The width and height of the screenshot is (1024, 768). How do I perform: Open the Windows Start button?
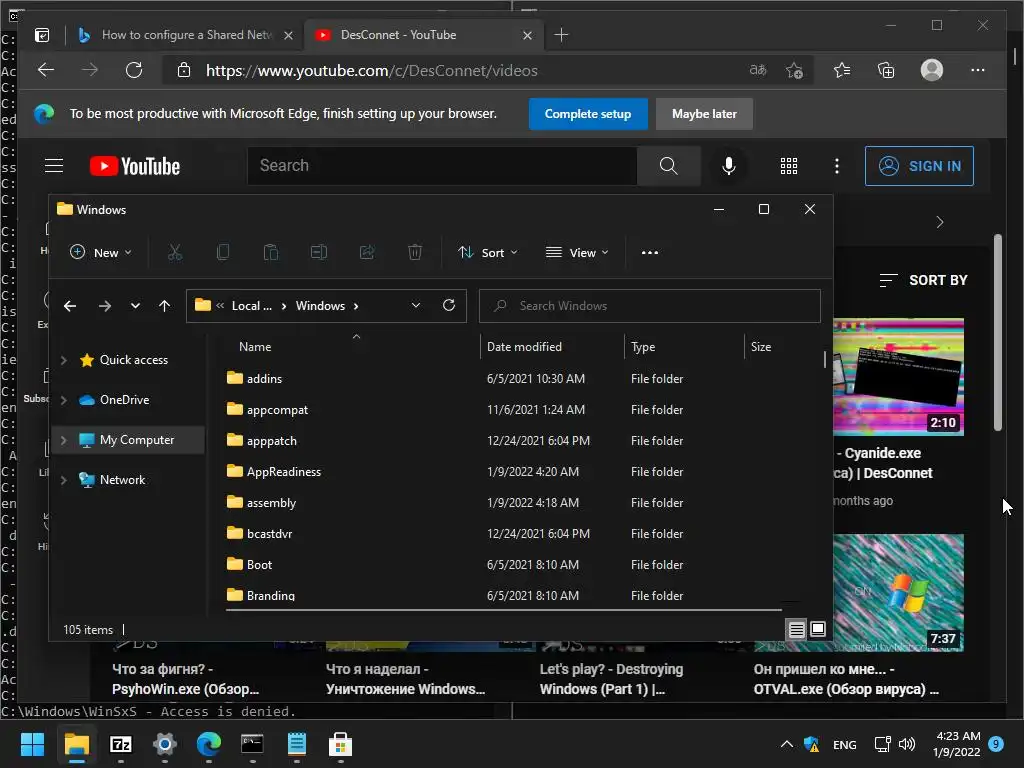point(32,744)
